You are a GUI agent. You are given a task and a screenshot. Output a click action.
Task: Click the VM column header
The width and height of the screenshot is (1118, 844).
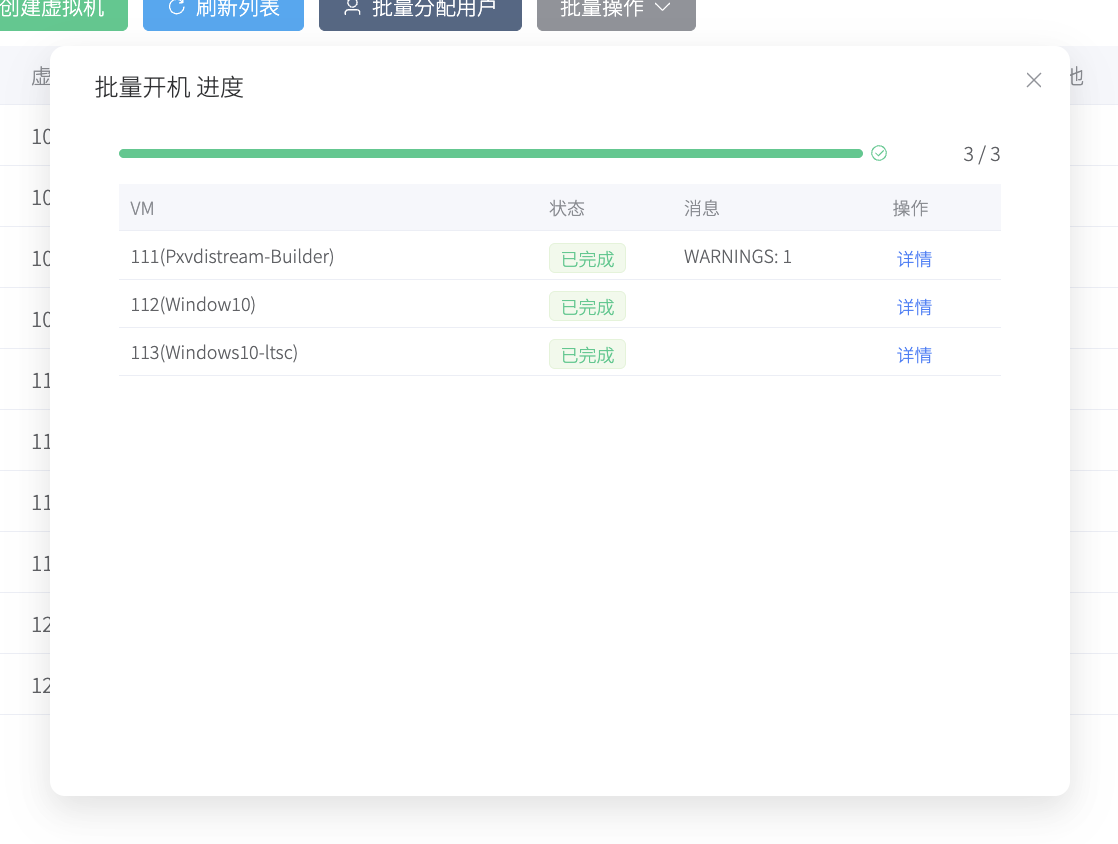click(142, 208)
